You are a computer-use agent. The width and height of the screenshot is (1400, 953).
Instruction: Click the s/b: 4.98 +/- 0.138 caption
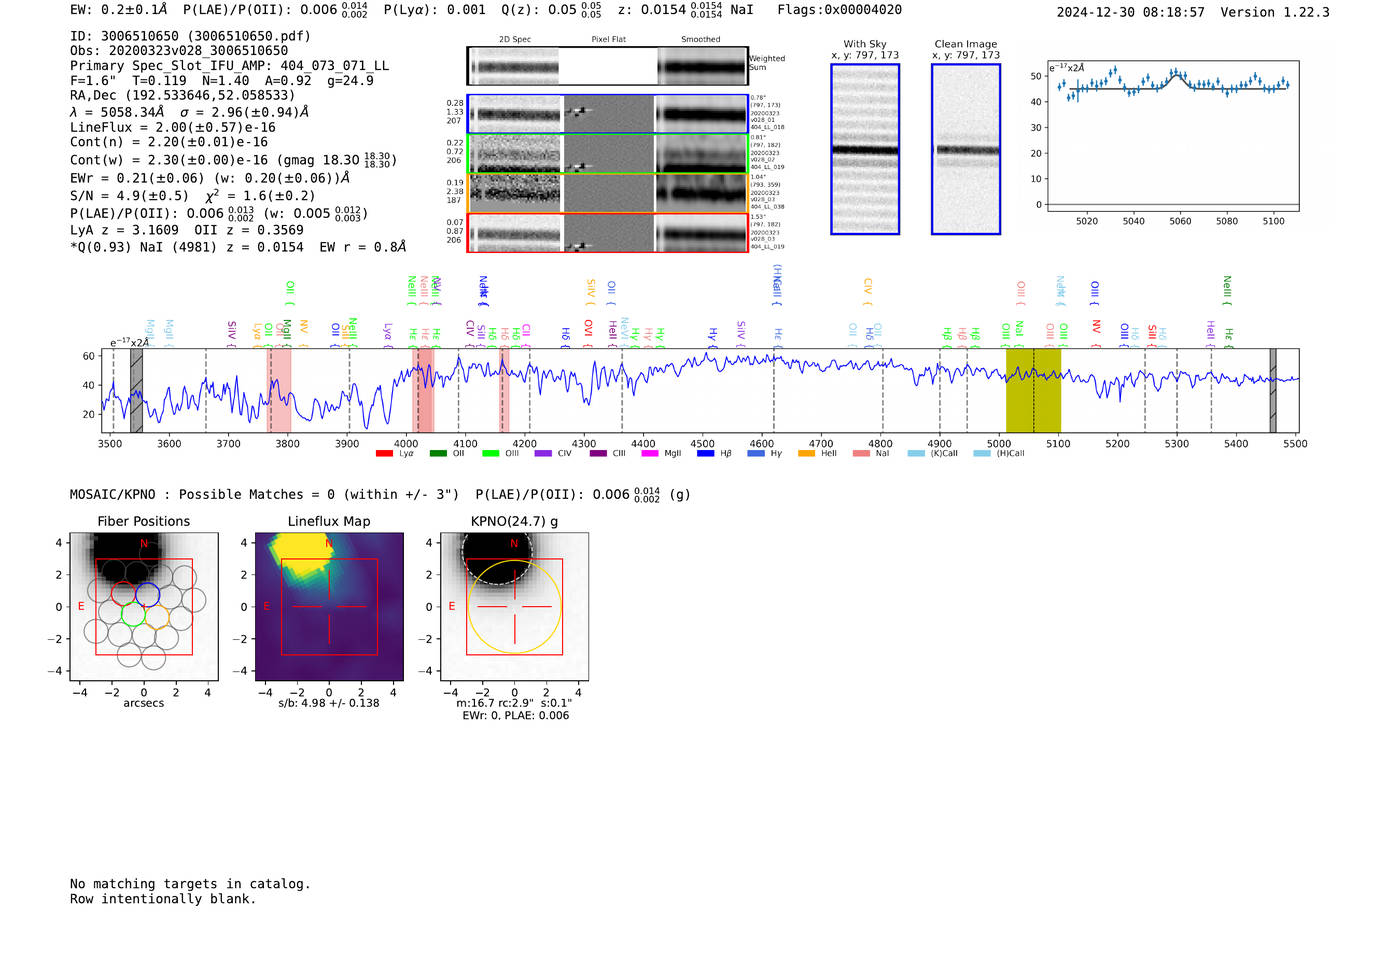329,703
